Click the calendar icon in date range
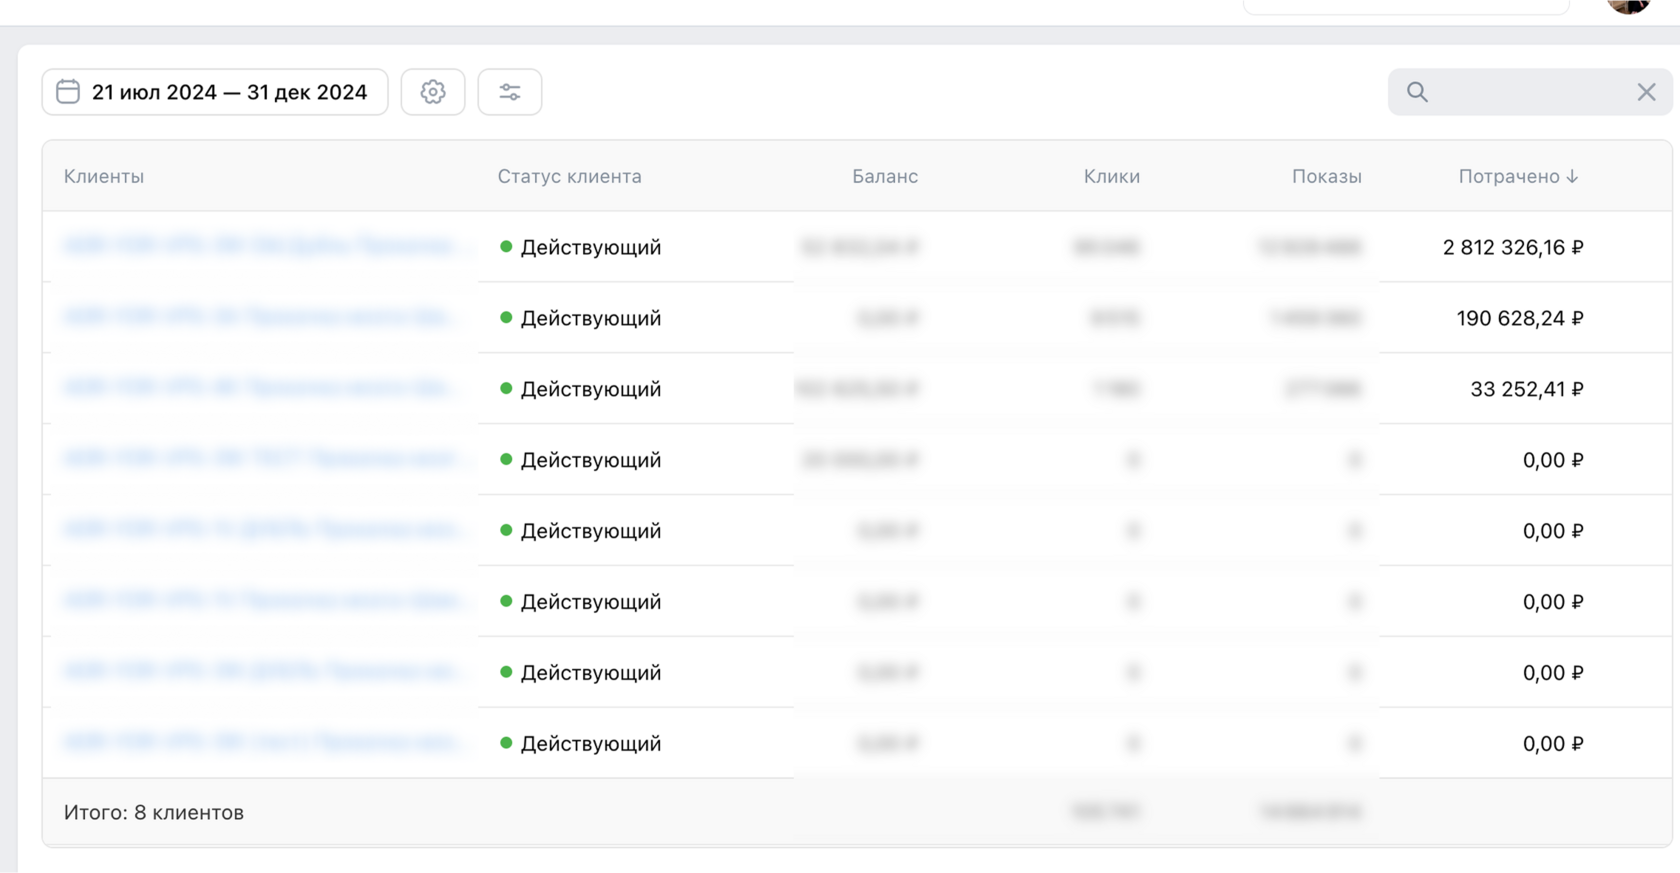The image size is (1680, 873). pyautogui.click(x=68, y=92)
